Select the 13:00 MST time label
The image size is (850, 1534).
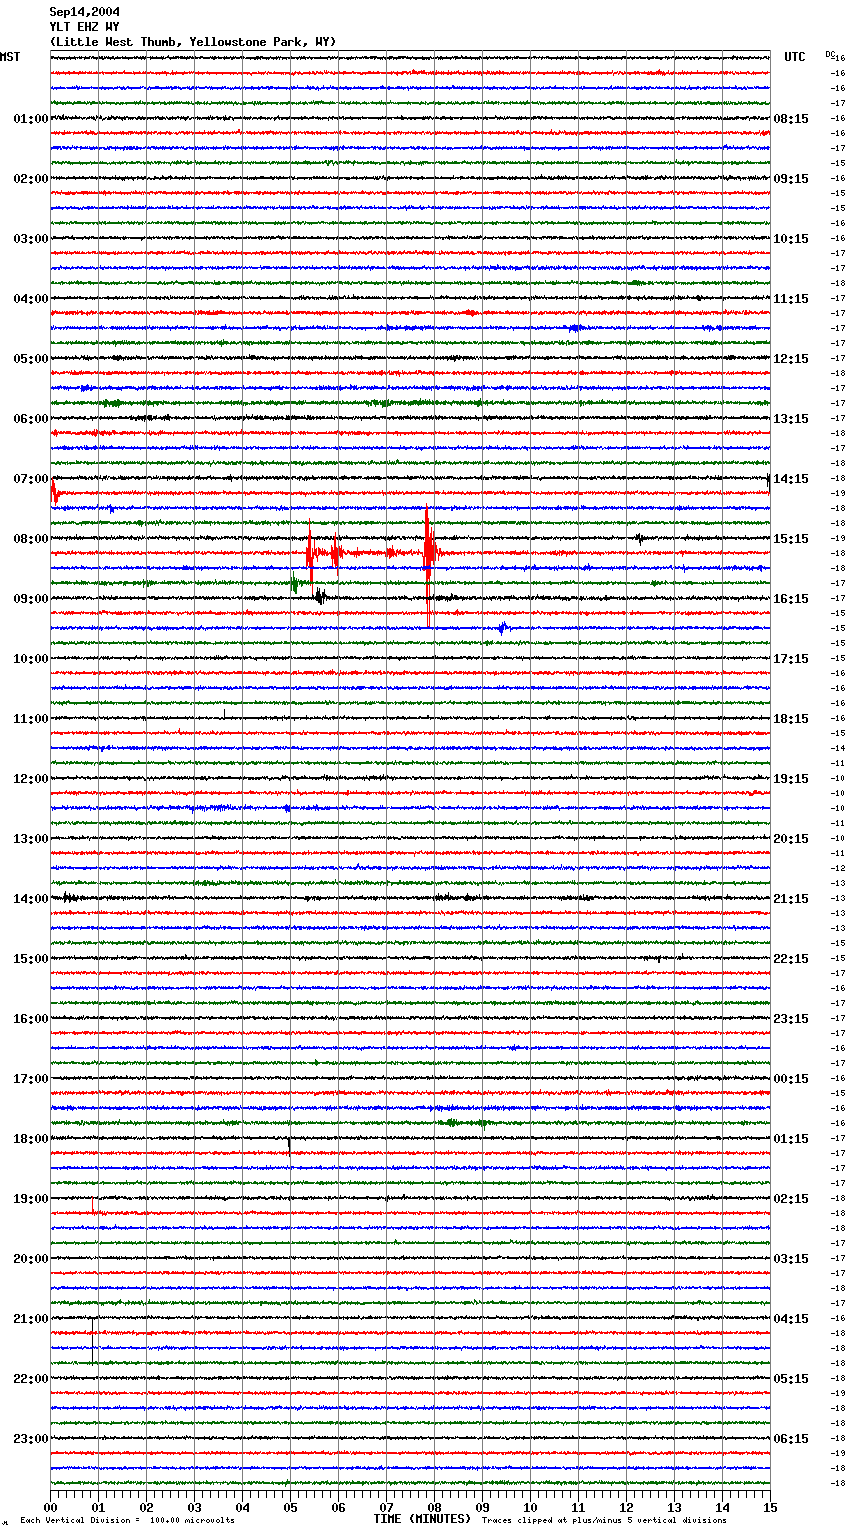pos(31,839)
